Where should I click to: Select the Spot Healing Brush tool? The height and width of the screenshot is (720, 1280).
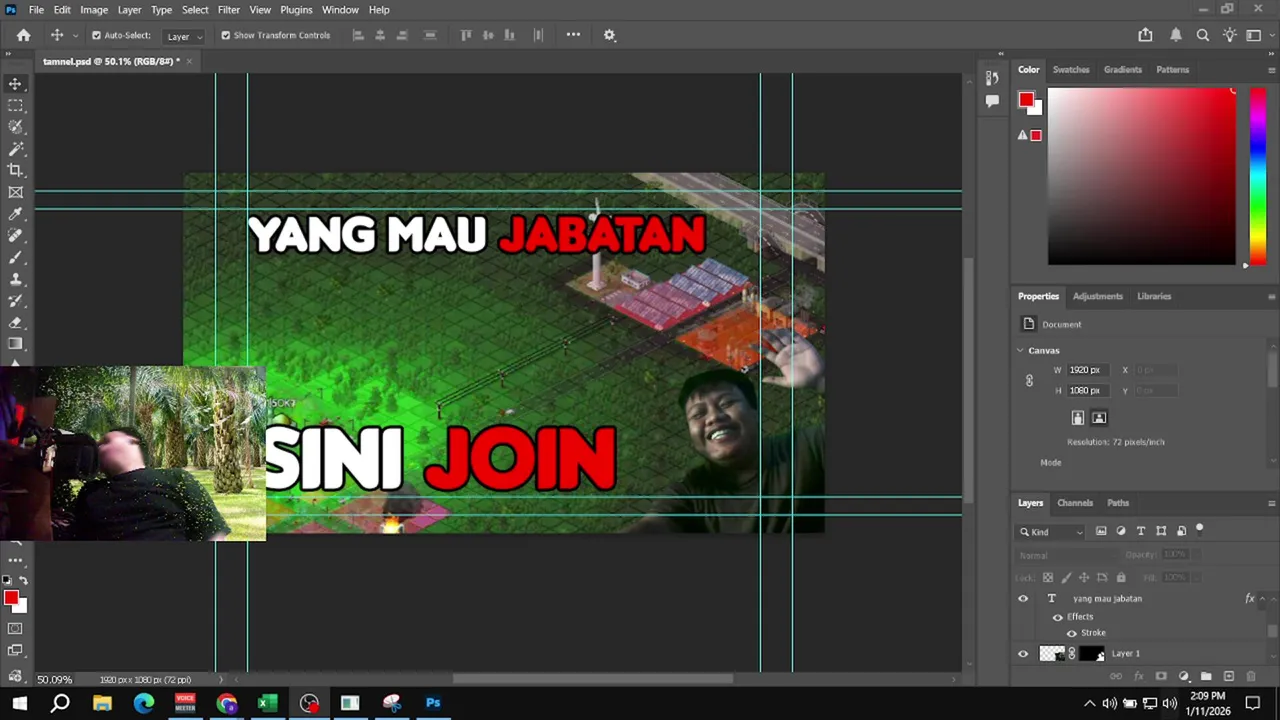(15, 236)
